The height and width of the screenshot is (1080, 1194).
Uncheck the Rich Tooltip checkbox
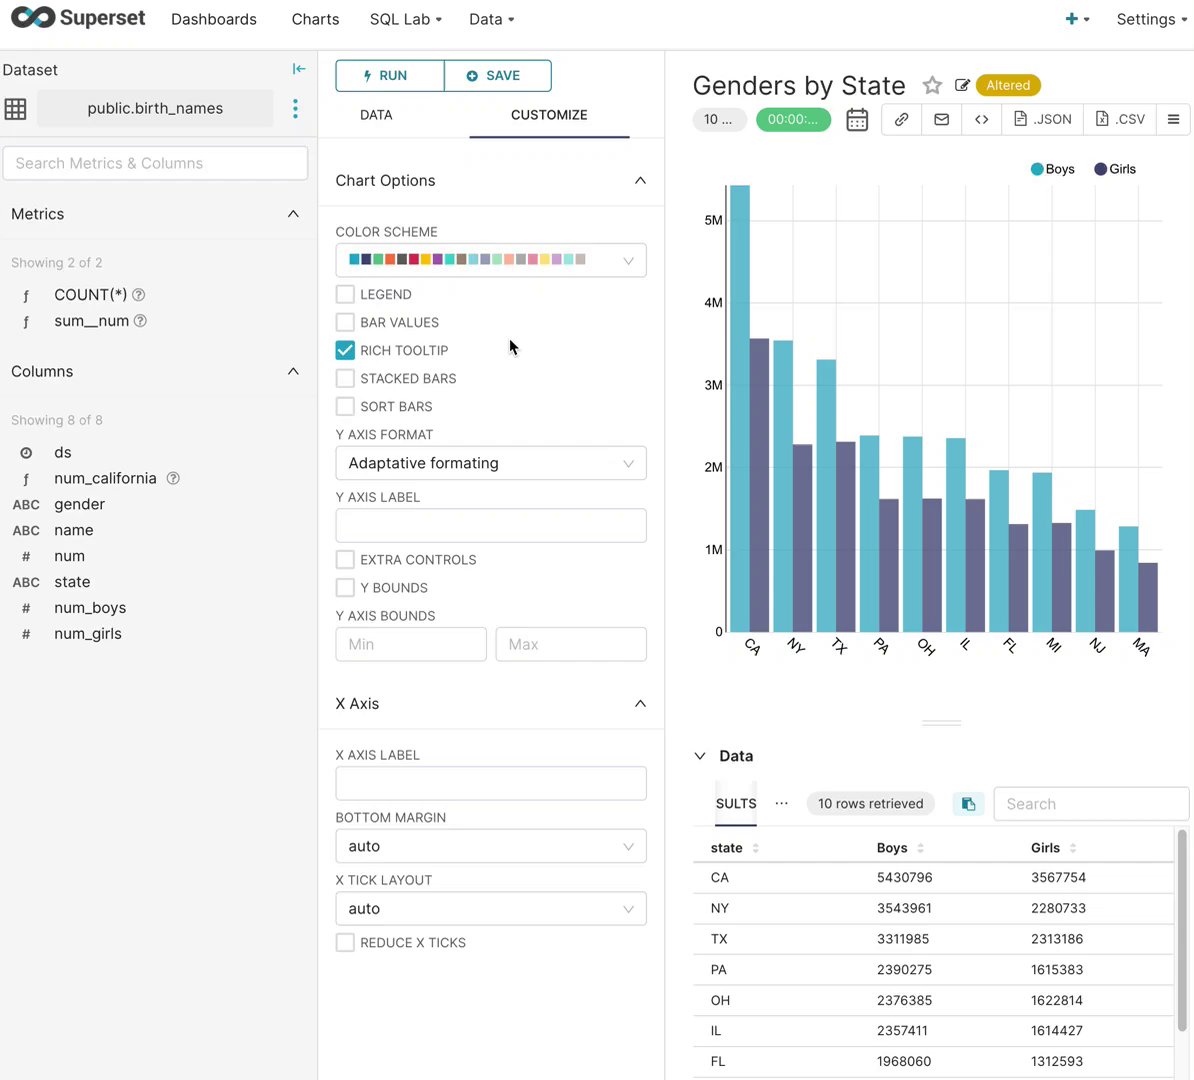tap(345, 350)
